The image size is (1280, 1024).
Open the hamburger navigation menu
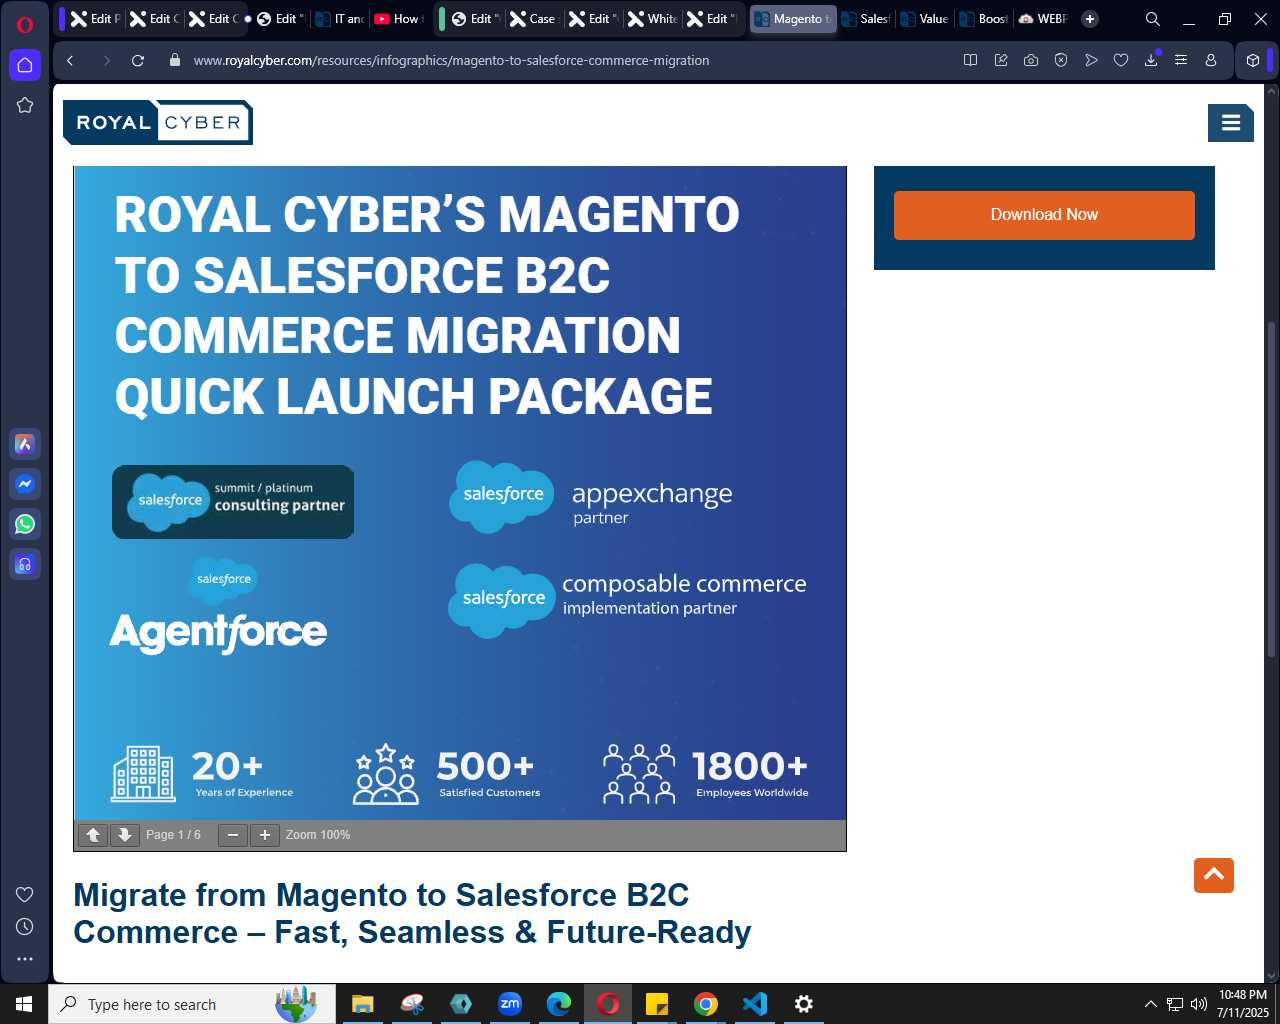(1231, 122)
